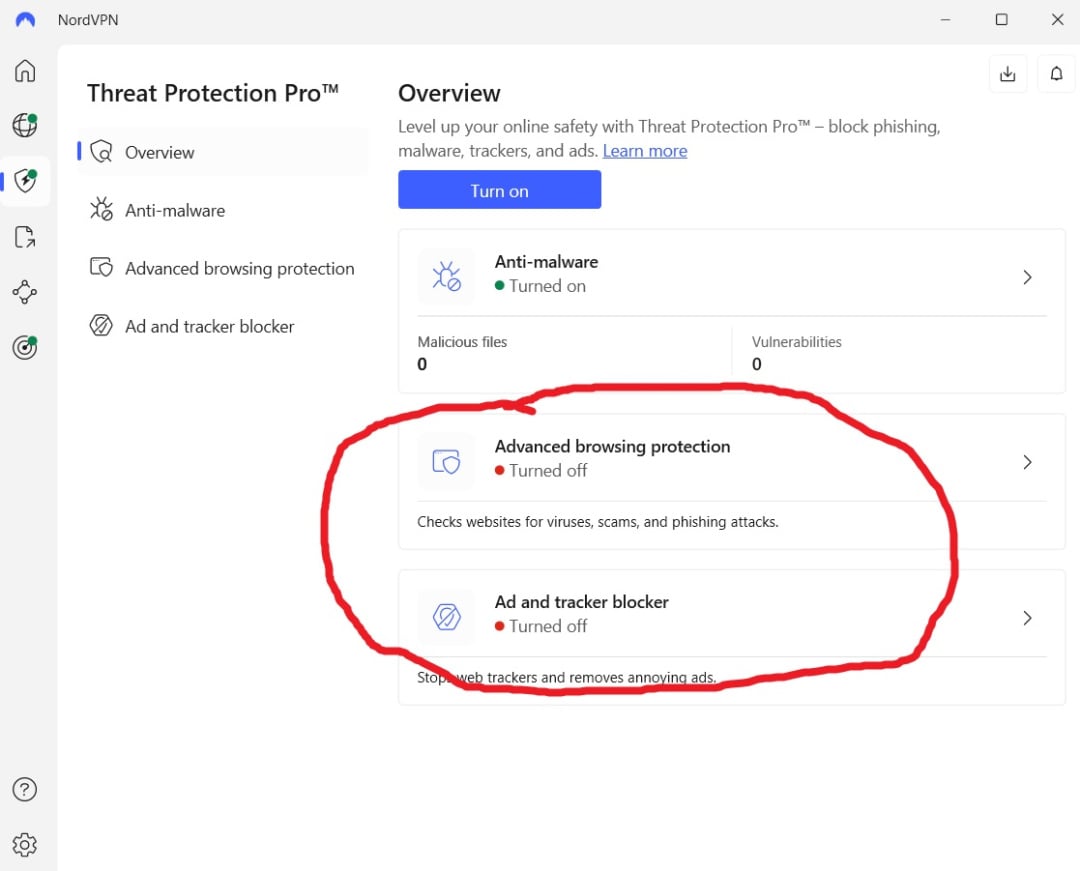1080x871 pixels.
Task: Click the Vulnerabilities count
Action: point(757,364)
